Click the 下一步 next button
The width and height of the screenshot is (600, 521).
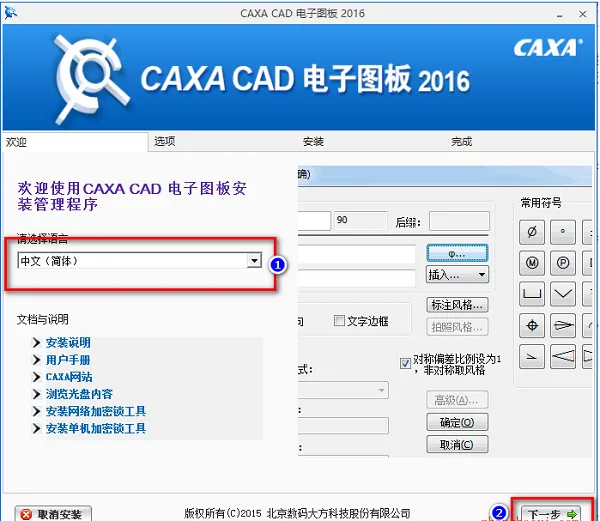point(551,514)
